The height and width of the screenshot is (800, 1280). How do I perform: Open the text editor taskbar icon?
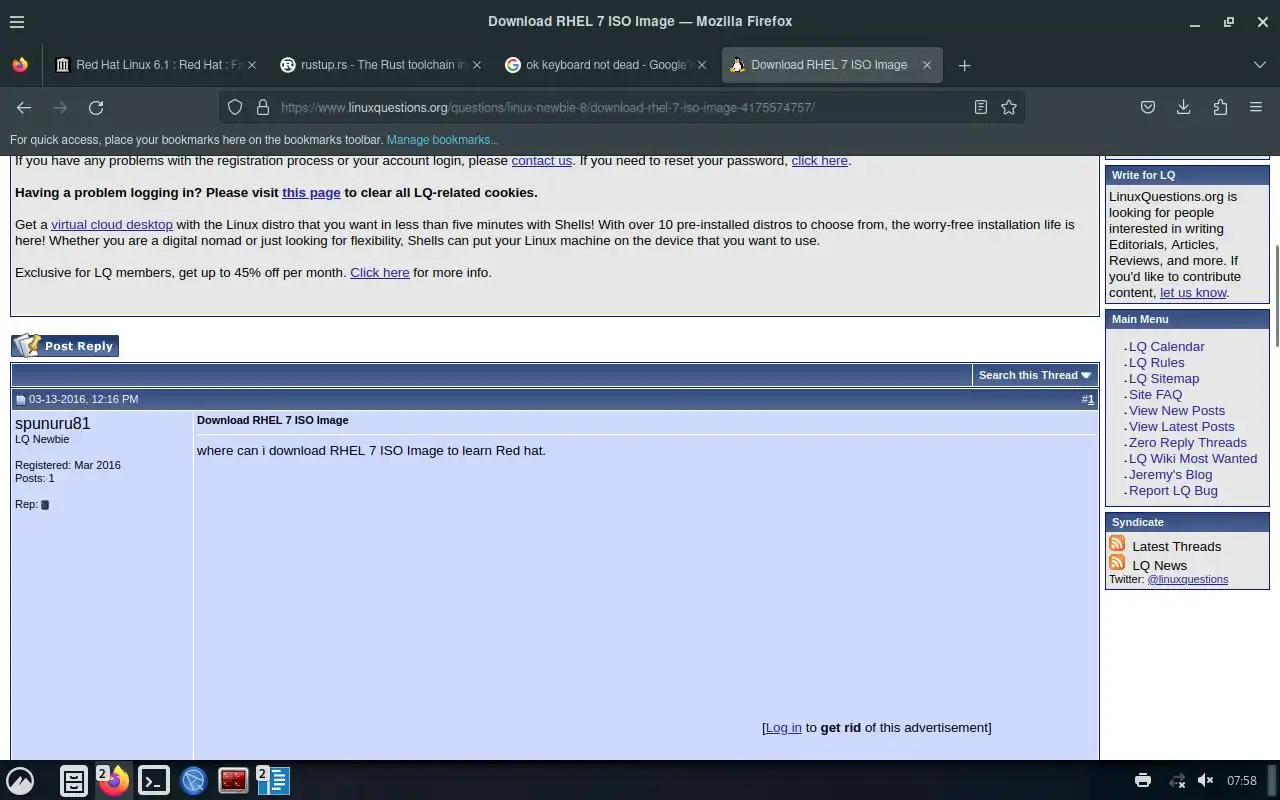pos(274,780)
